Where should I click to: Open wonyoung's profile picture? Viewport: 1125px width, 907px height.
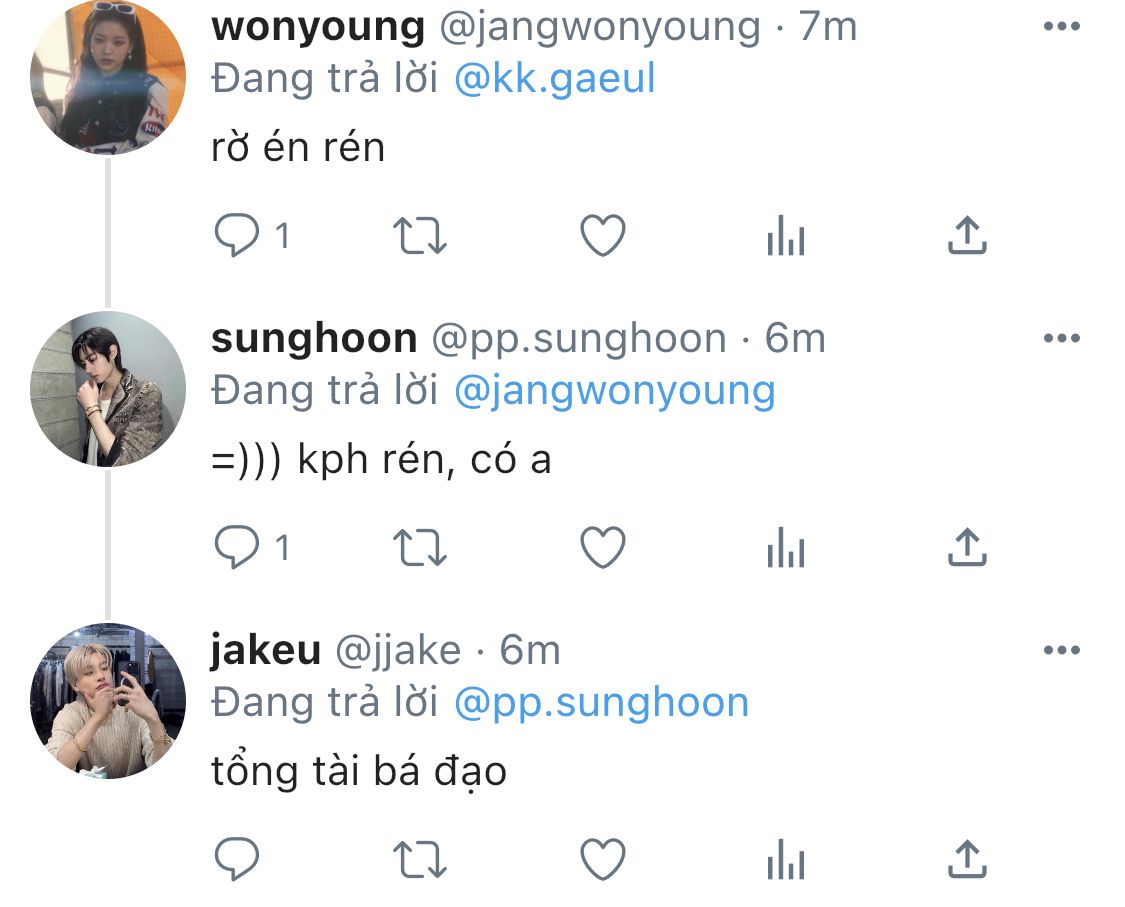click(108, 77)
